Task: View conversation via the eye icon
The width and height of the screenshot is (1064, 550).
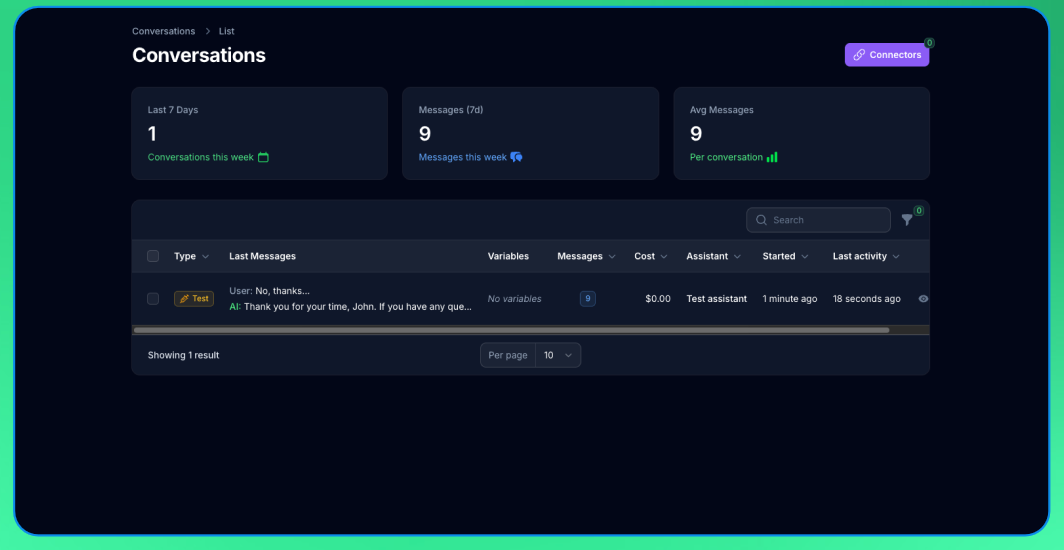Action: [923, 298]
